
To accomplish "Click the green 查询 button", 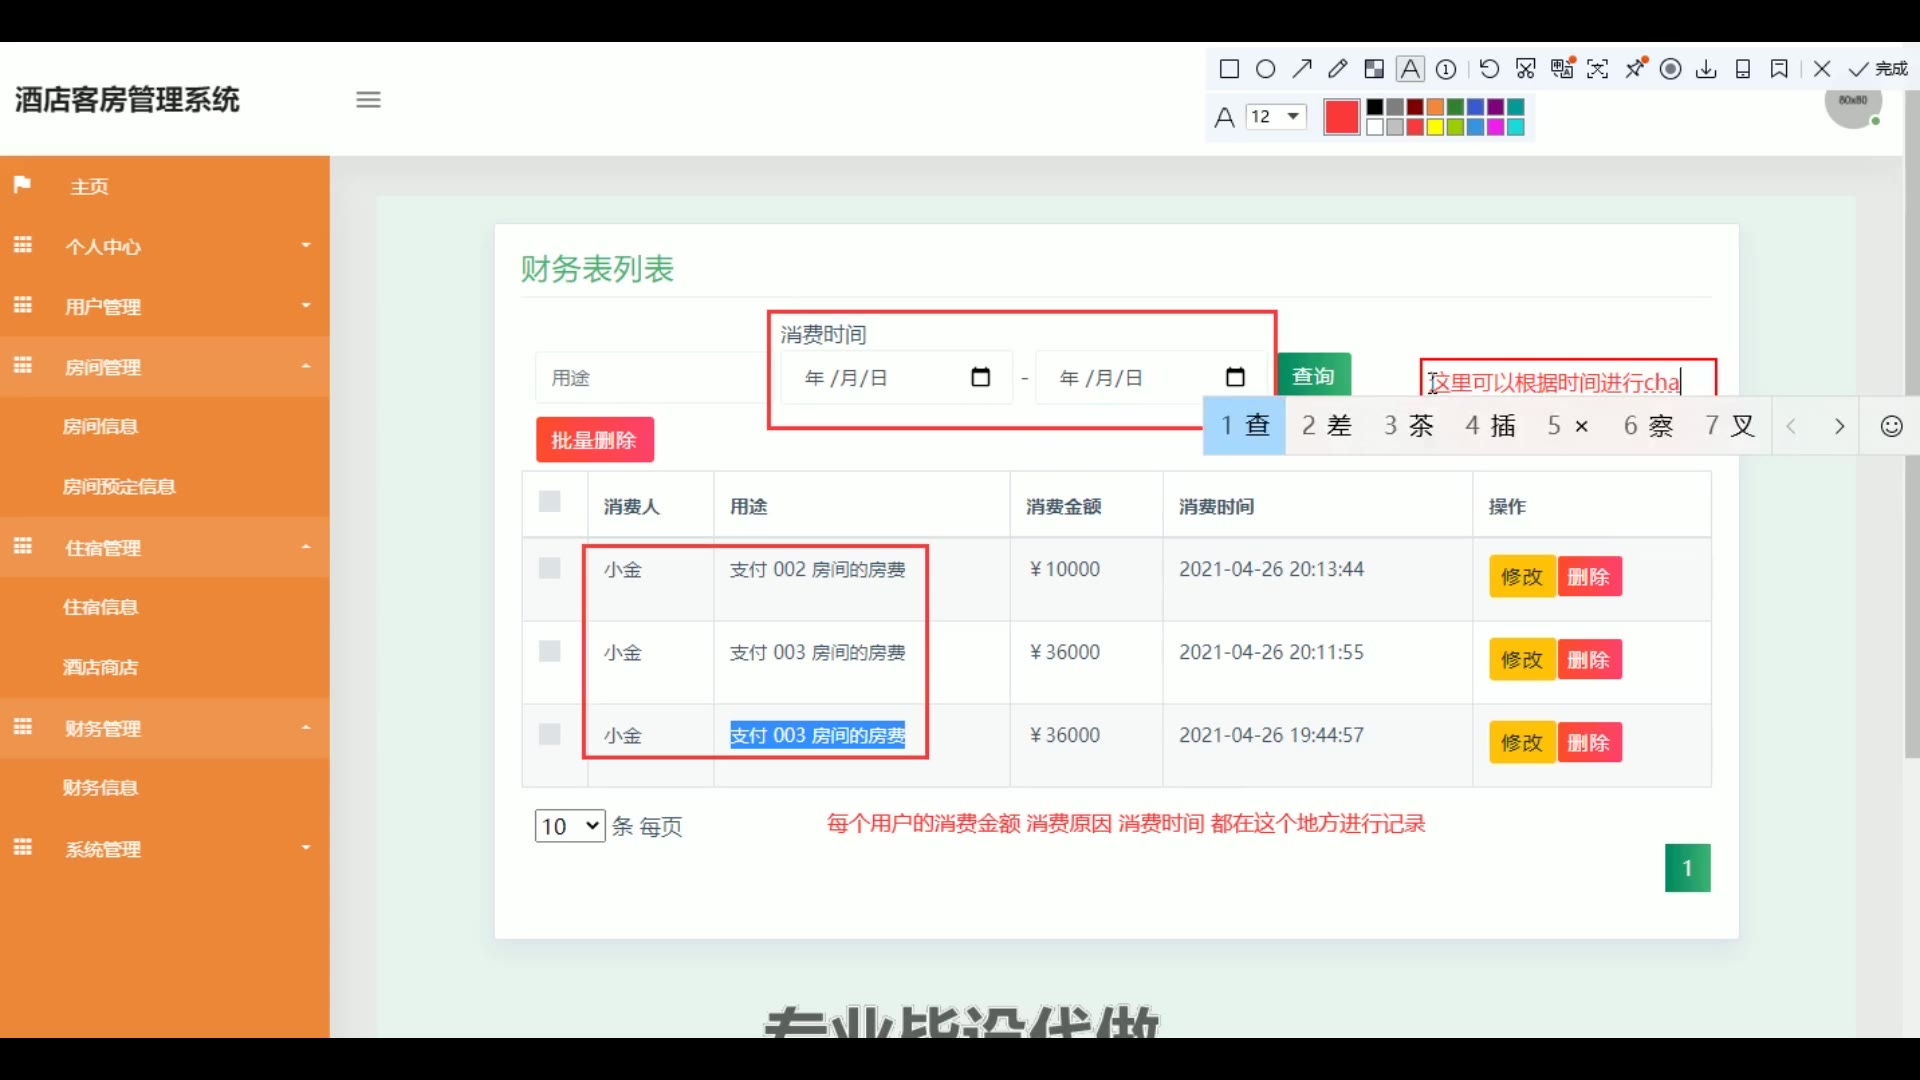I will coord(1313,376).
